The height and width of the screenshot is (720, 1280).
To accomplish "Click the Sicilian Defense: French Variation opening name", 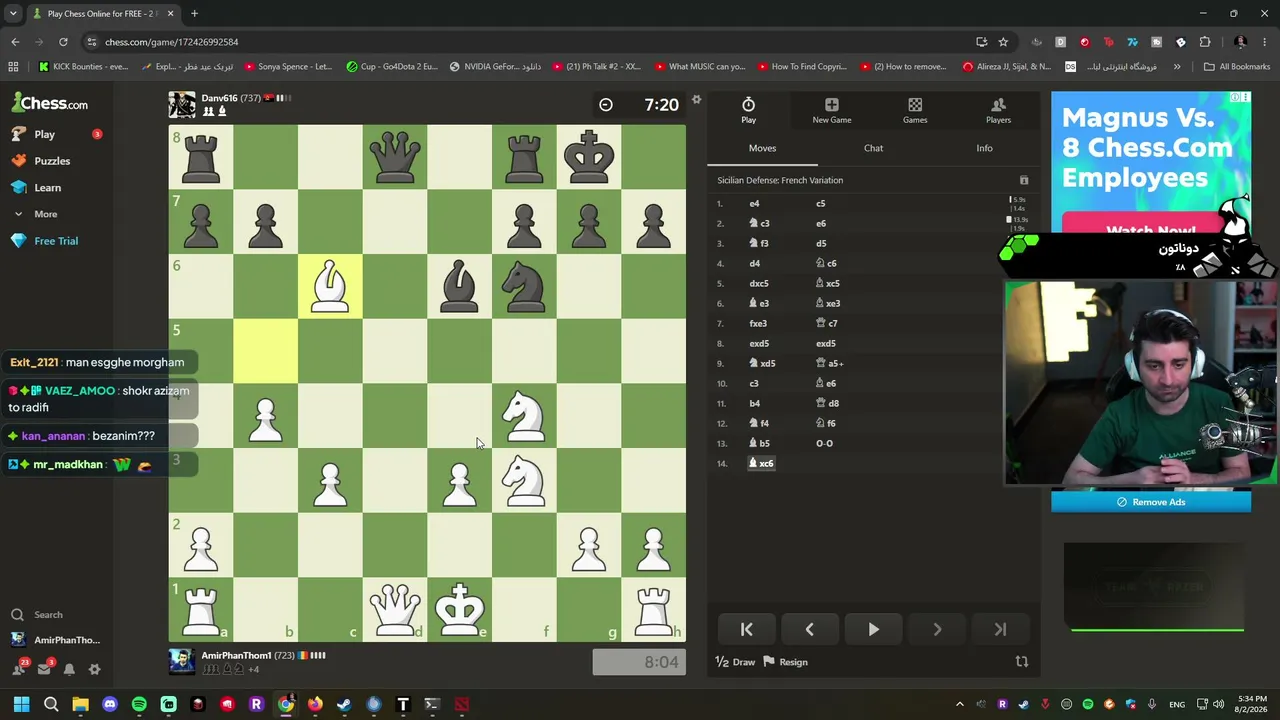I will pos(780,180).
